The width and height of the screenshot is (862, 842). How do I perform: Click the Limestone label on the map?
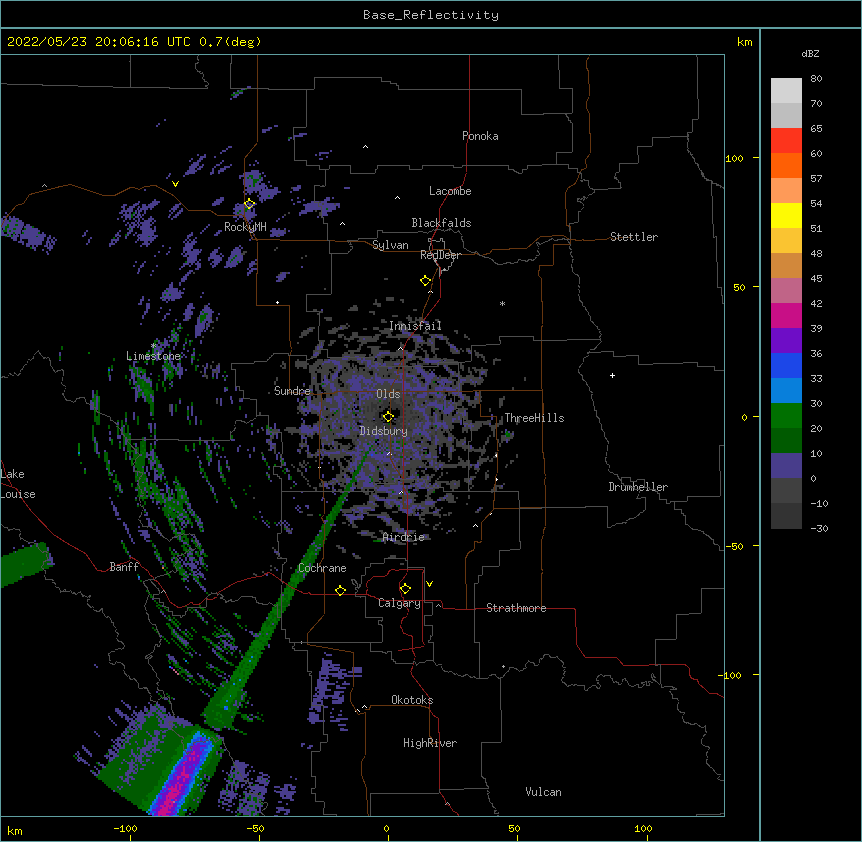pos(153,356)
